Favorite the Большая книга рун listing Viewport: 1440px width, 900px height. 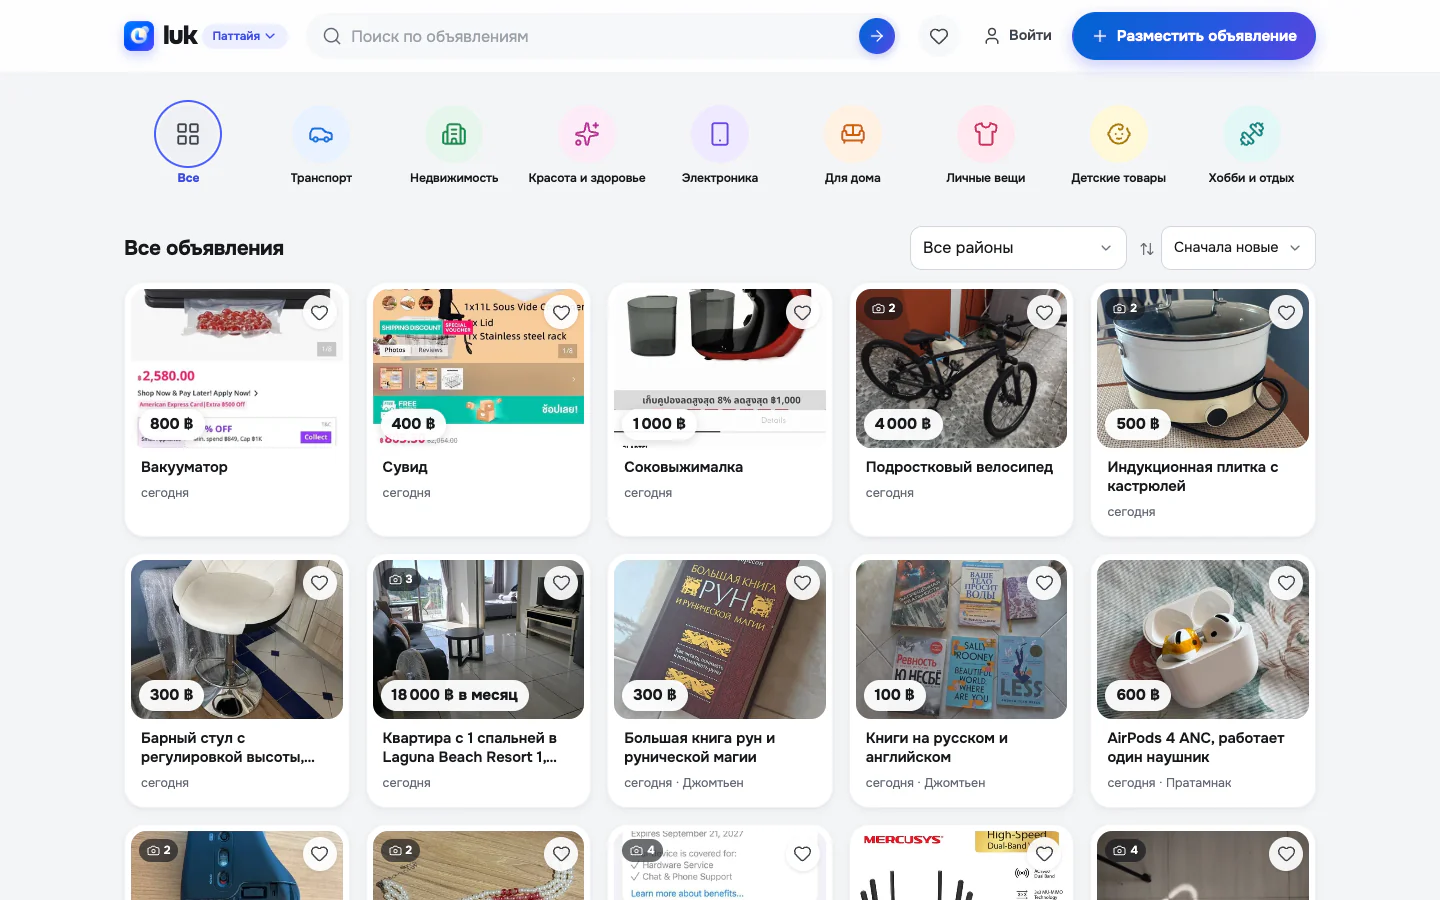pos(802,583)
